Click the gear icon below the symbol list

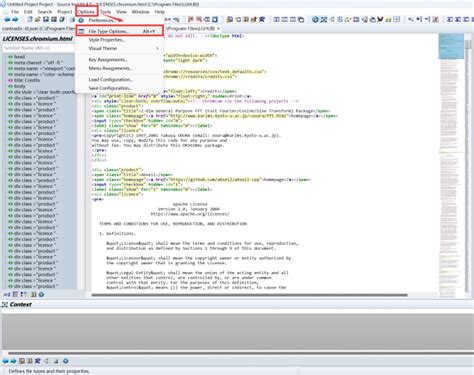(x=41, y=294)
